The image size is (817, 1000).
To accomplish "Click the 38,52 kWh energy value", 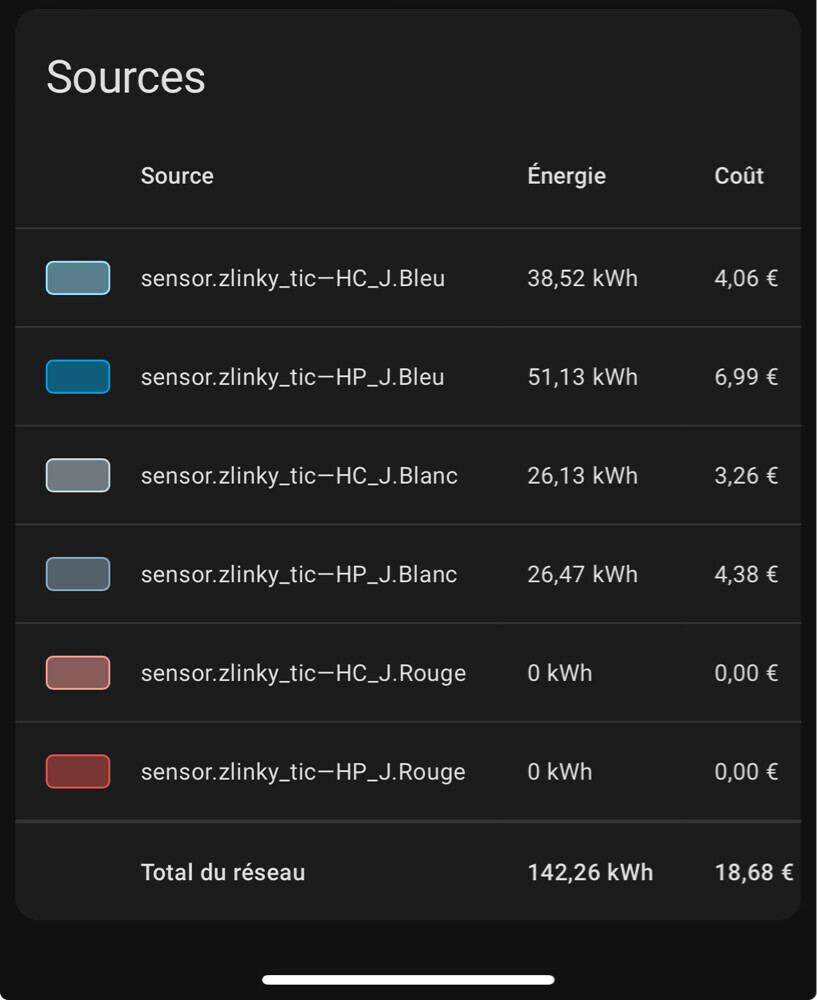I will click(x=582, y=278).
